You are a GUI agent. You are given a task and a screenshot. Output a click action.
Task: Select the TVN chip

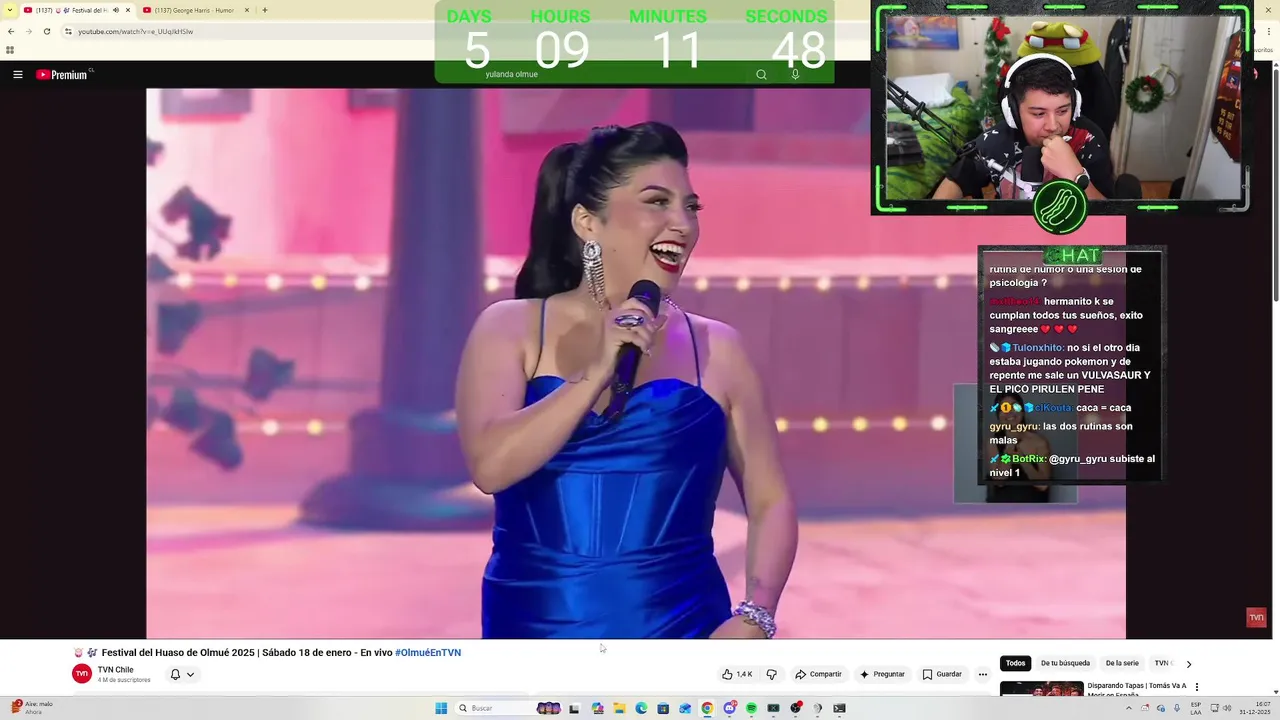(1162, 663)
